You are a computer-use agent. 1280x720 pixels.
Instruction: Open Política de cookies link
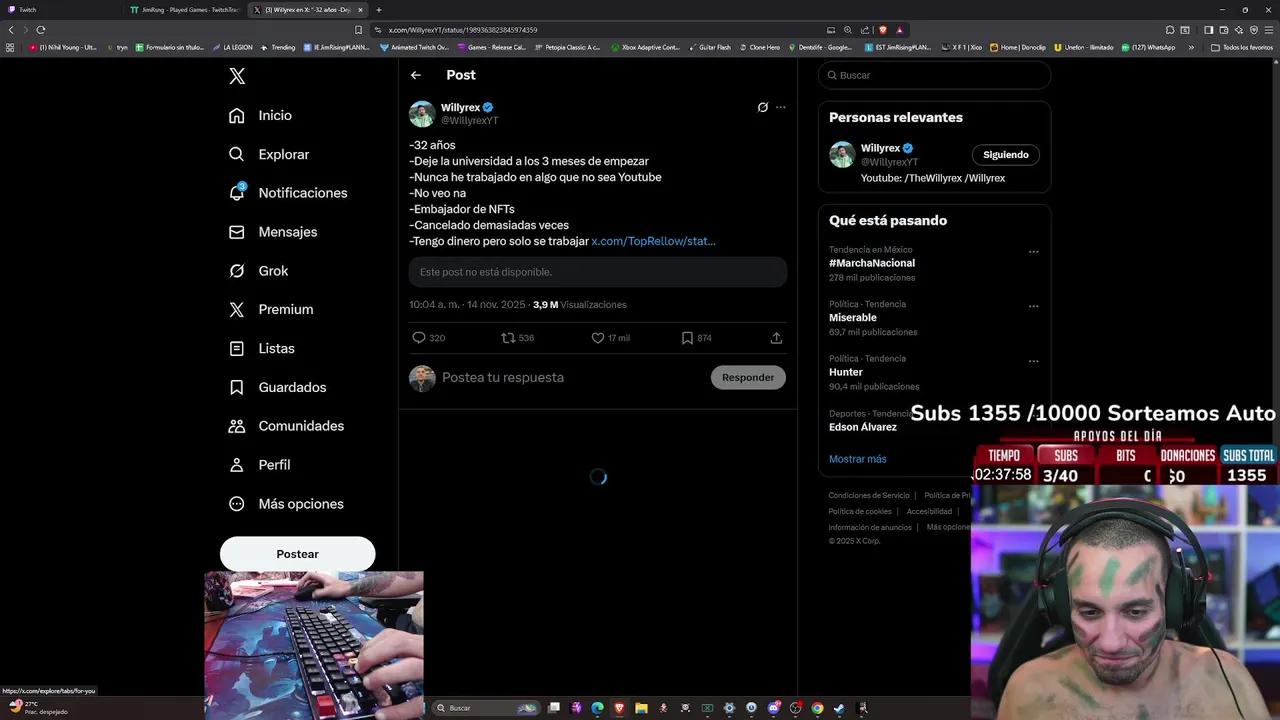[860, 512]
